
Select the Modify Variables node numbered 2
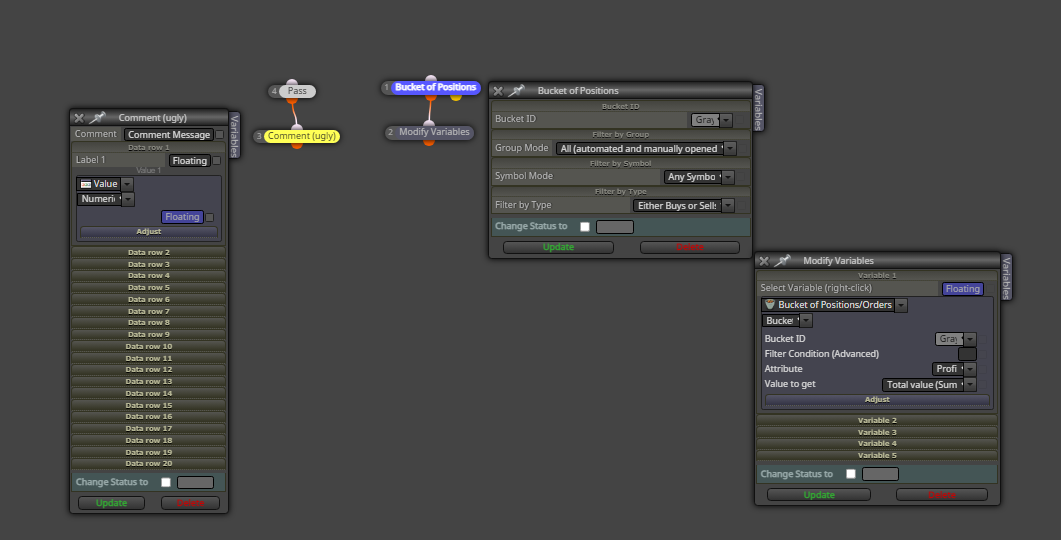tap(434, 132)
